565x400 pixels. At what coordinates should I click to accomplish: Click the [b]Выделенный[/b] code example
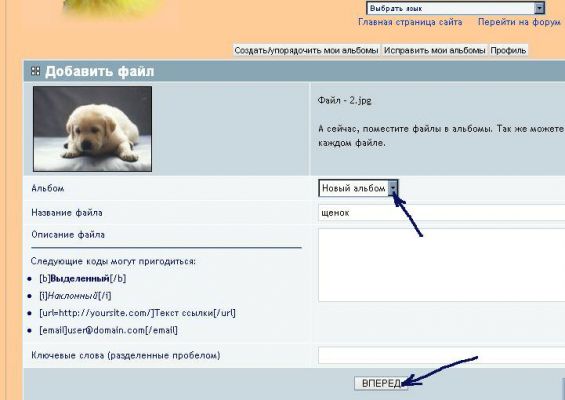point(83,279)
